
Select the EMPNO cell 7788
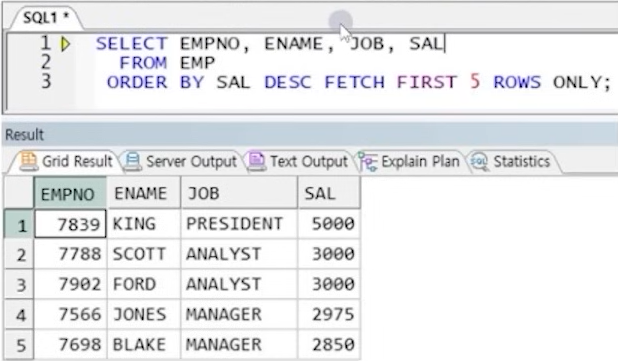coord(70,254)
